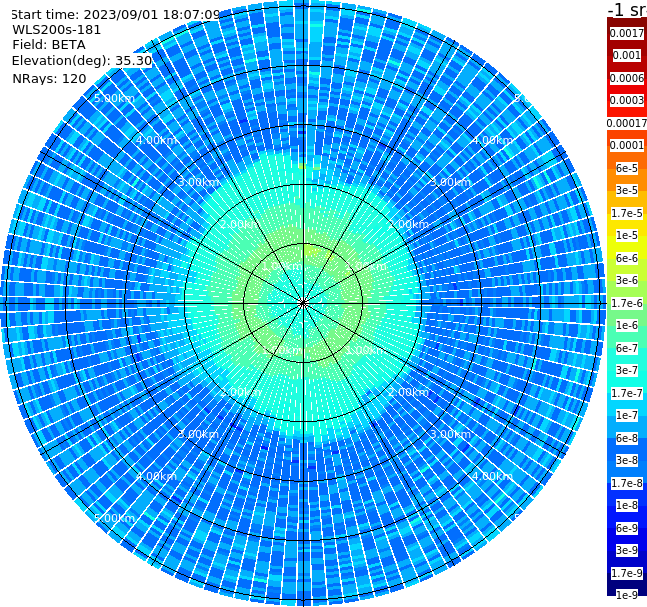Select the 0.0003 colorbar value
647x607 pixels.
[627, 100]
